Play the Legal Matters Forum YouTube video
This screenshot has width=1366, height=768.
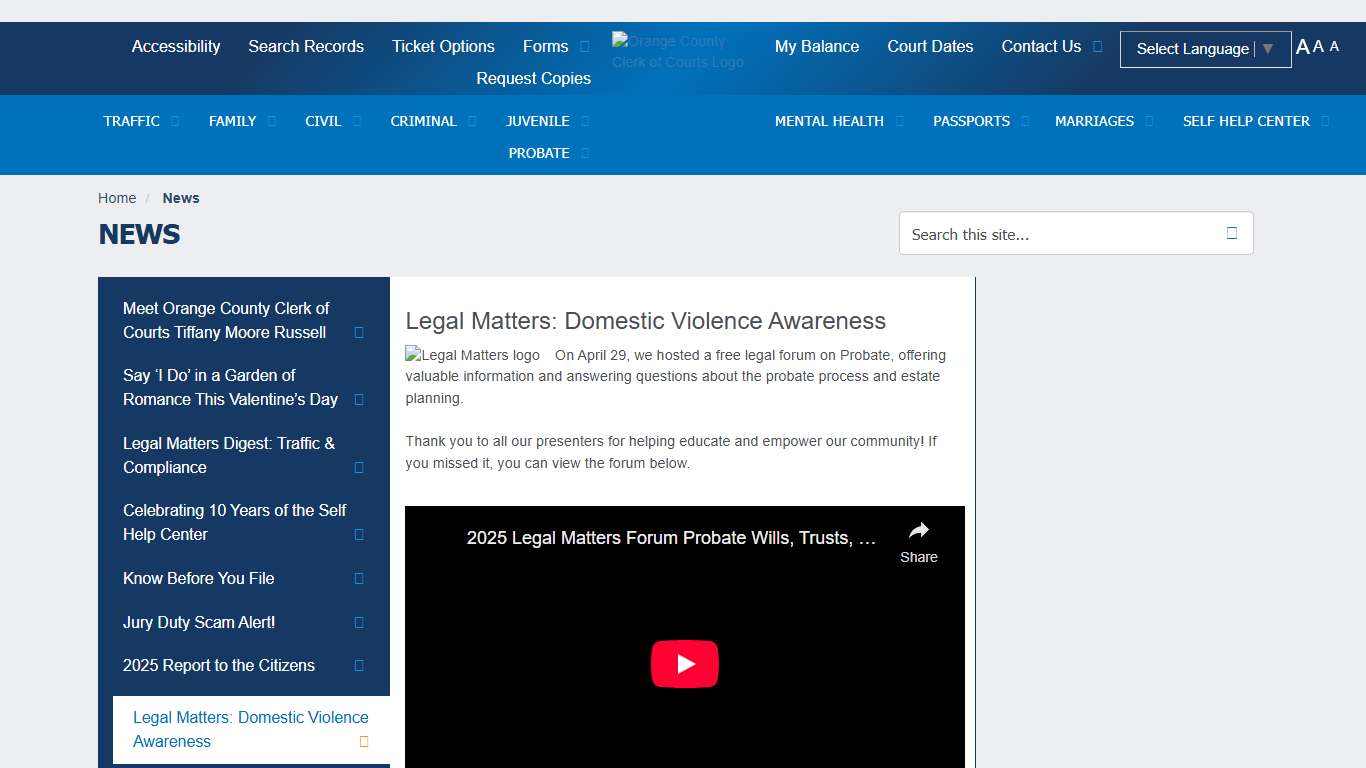(684, 664)
